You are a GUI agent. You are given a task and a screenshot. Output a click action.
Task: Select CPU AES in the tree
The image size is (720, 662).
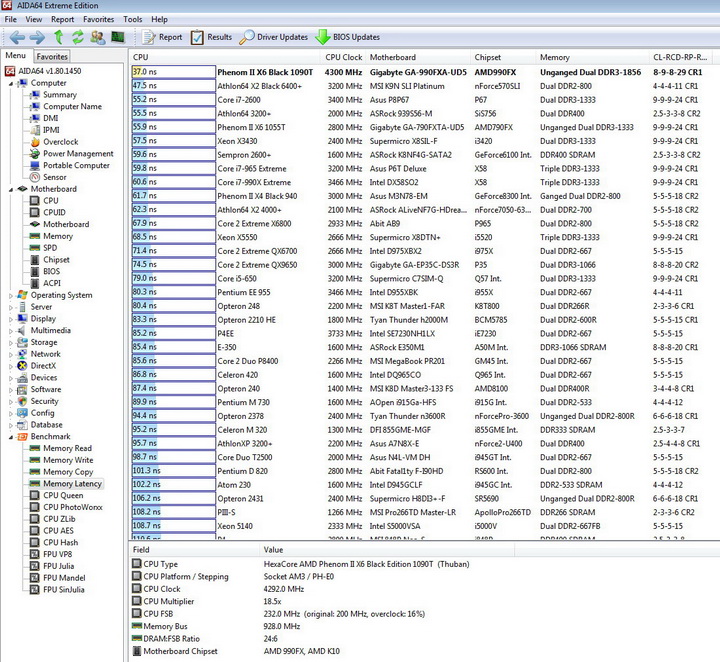[x=58, y=531]
